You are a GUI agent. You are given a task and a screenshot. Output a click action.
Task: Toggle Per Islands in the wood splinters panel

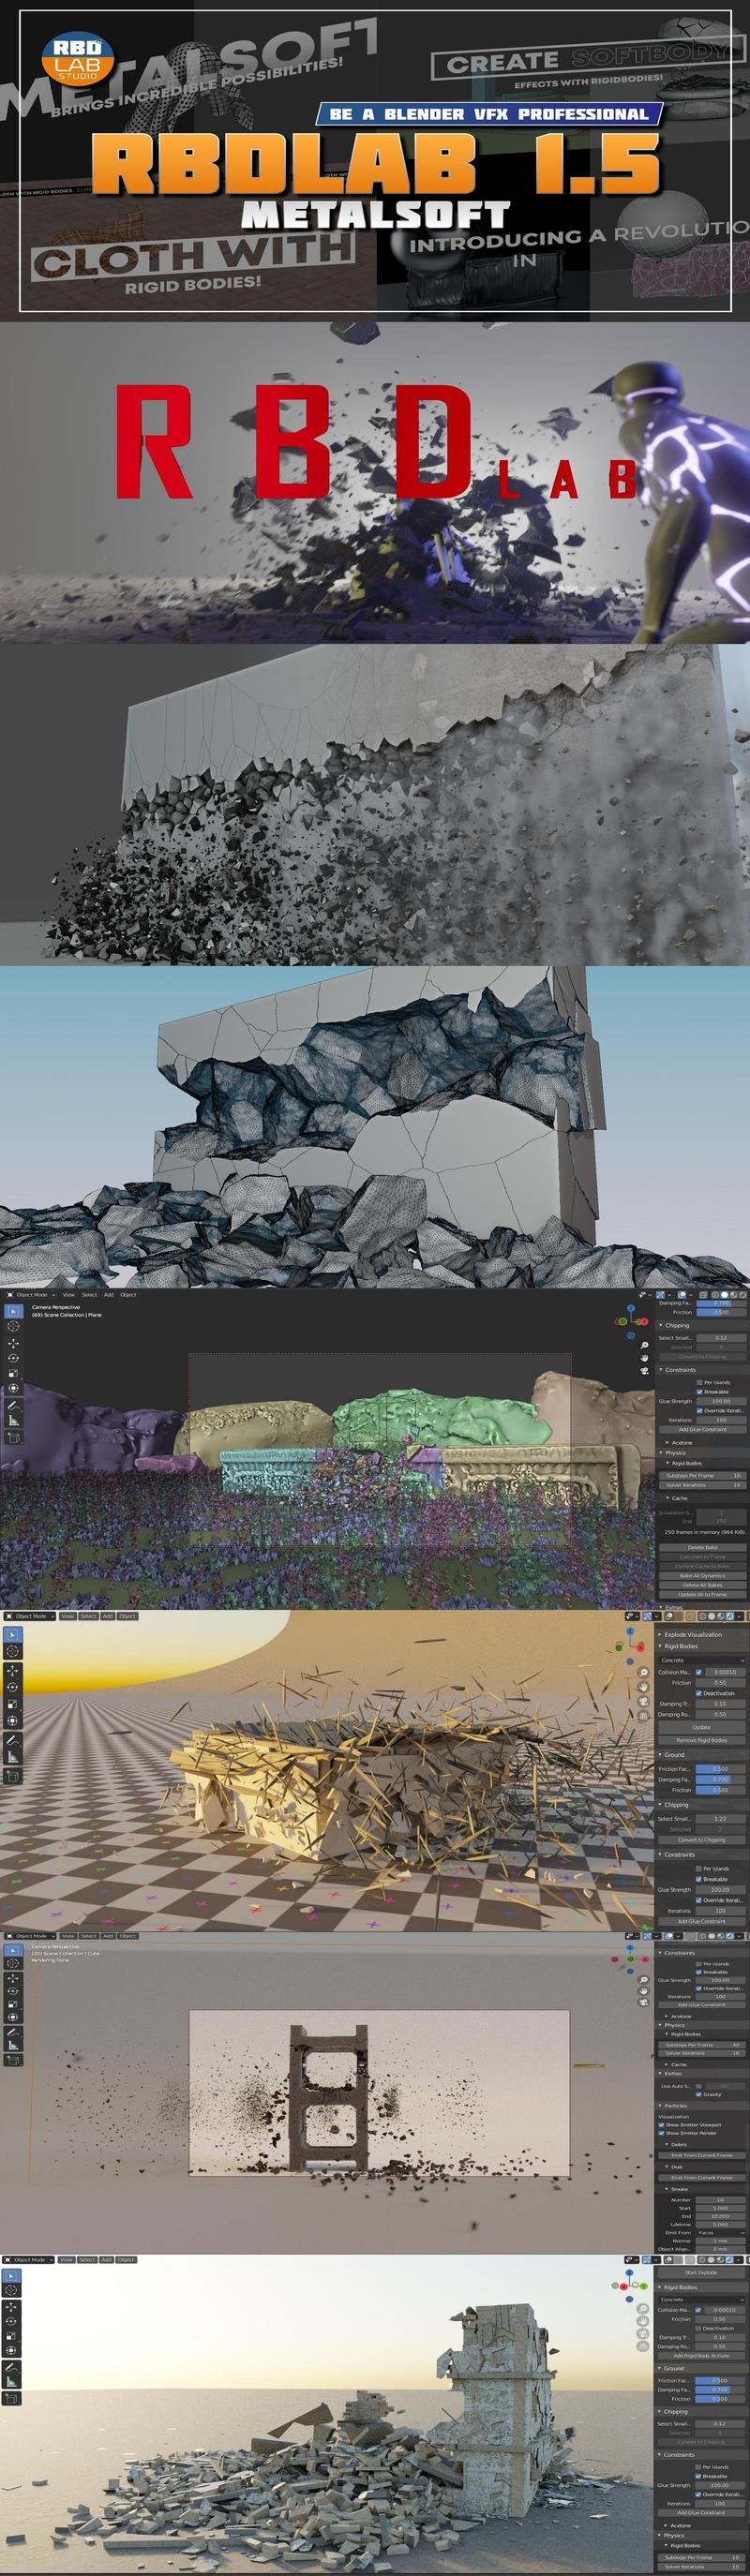699,1868
